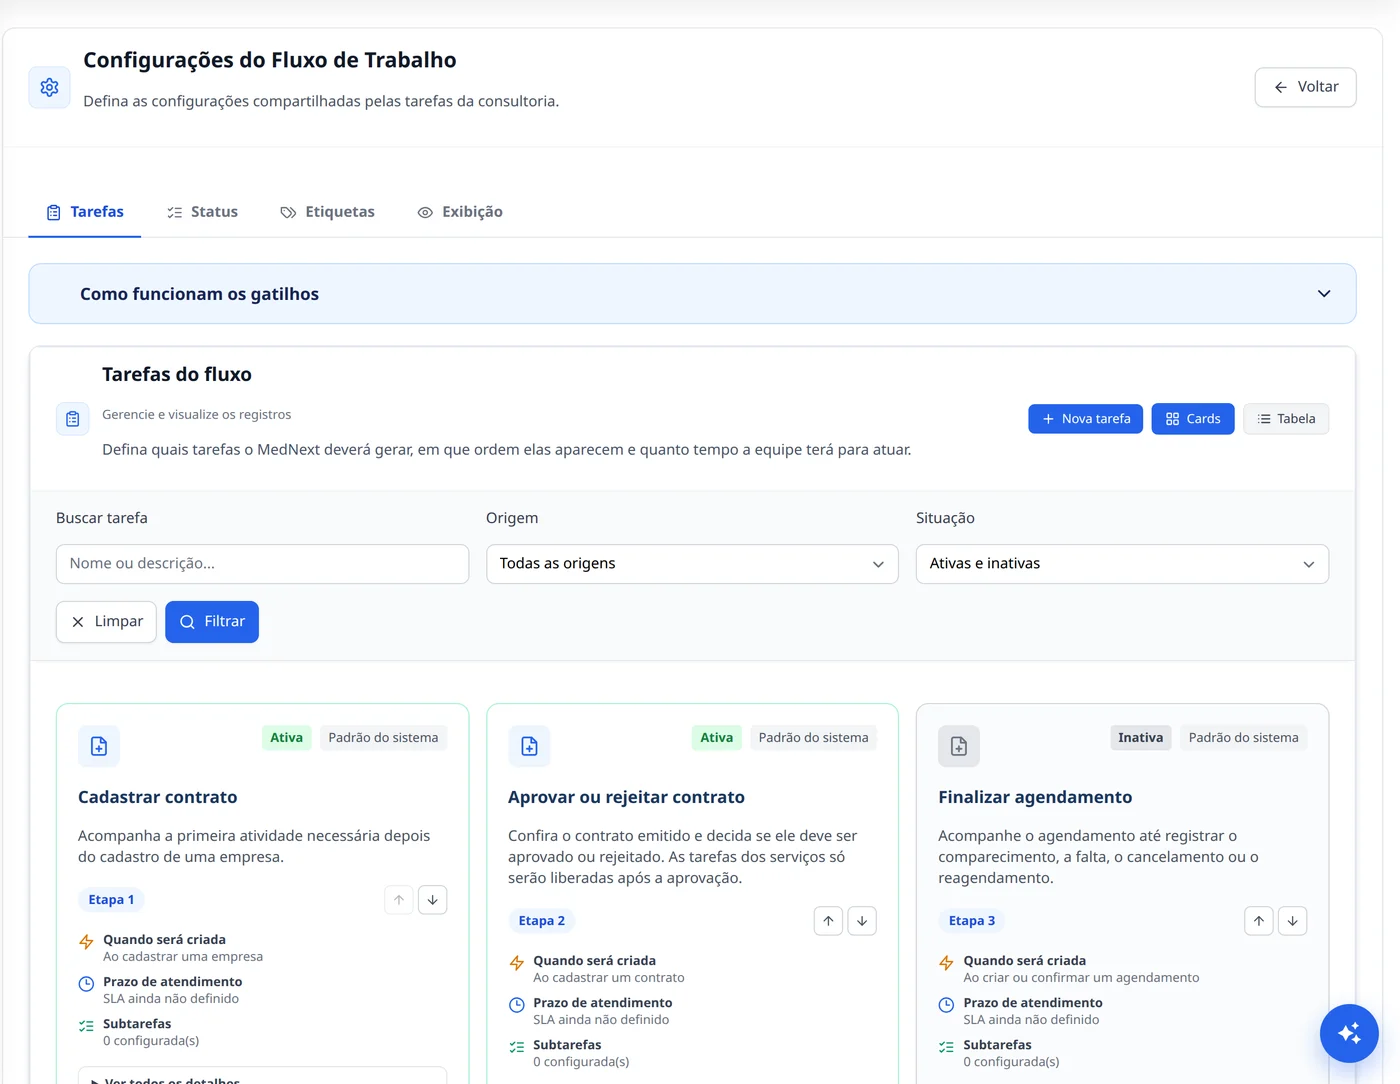Screen dimensions: 1400x1084
Task: Click the settings gear icon beside the page title
Action: (x=49, y=87)
